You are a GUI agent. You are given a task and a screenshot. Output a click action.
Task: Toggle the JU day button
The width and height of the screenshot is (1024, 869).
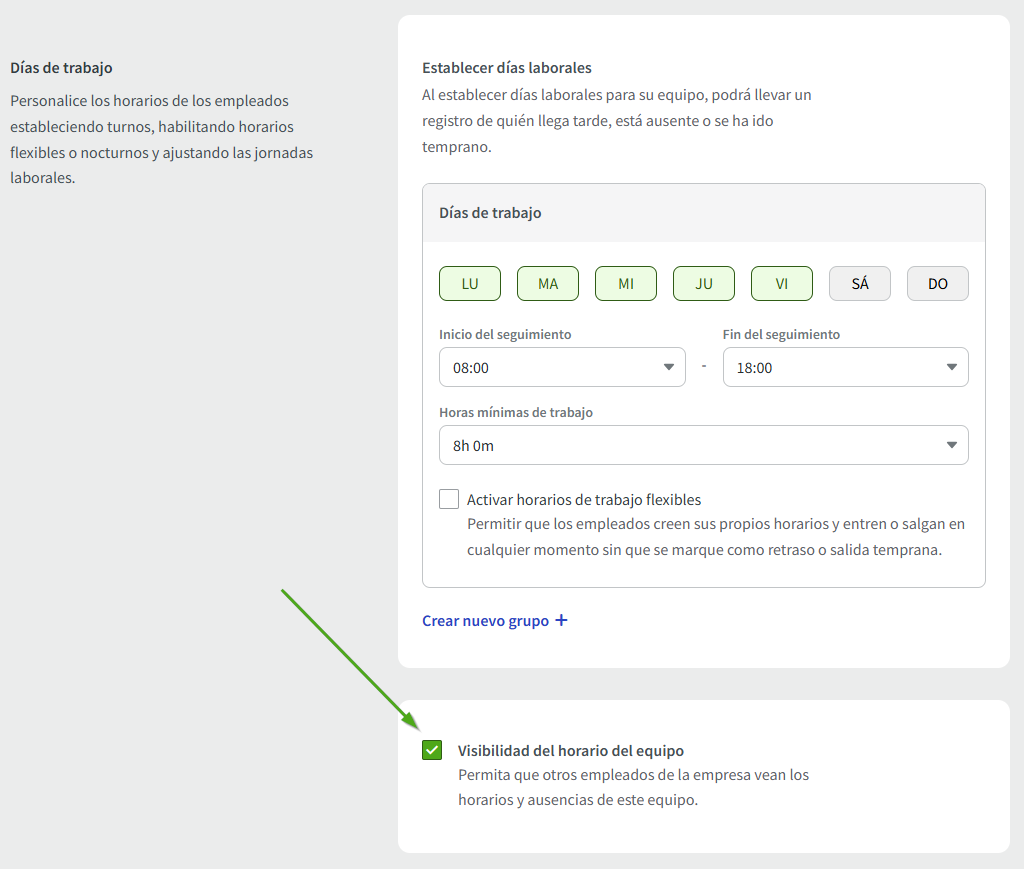(704, 284)
